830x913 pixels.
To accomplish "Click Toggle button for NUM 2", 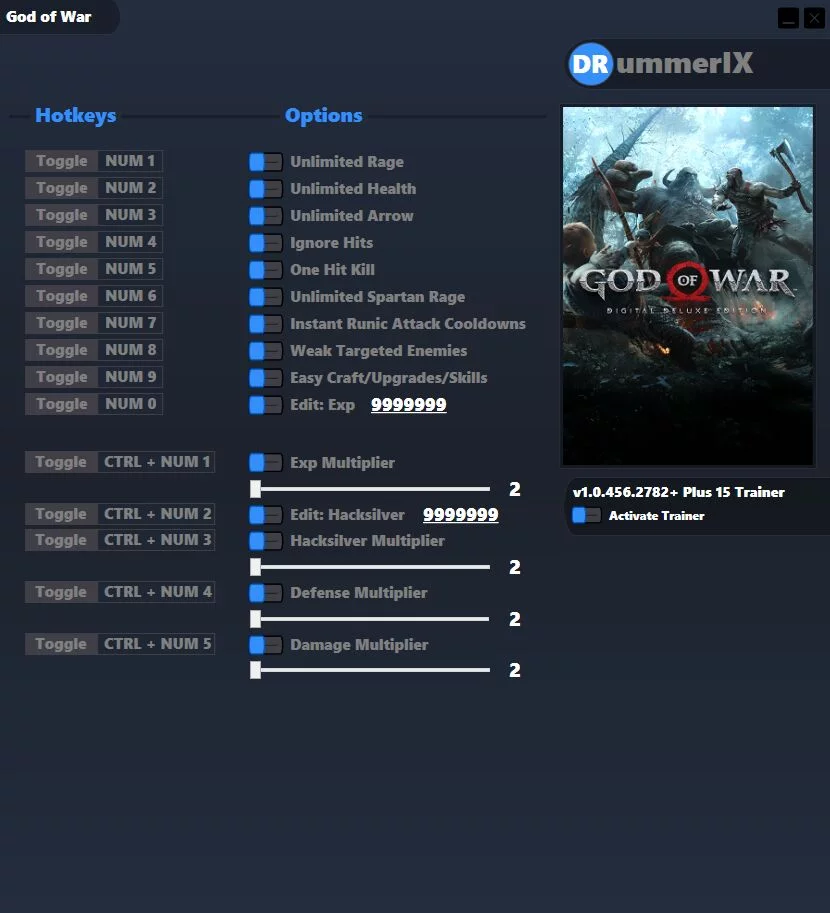I will pyautogui.click(x=61, y=188).
